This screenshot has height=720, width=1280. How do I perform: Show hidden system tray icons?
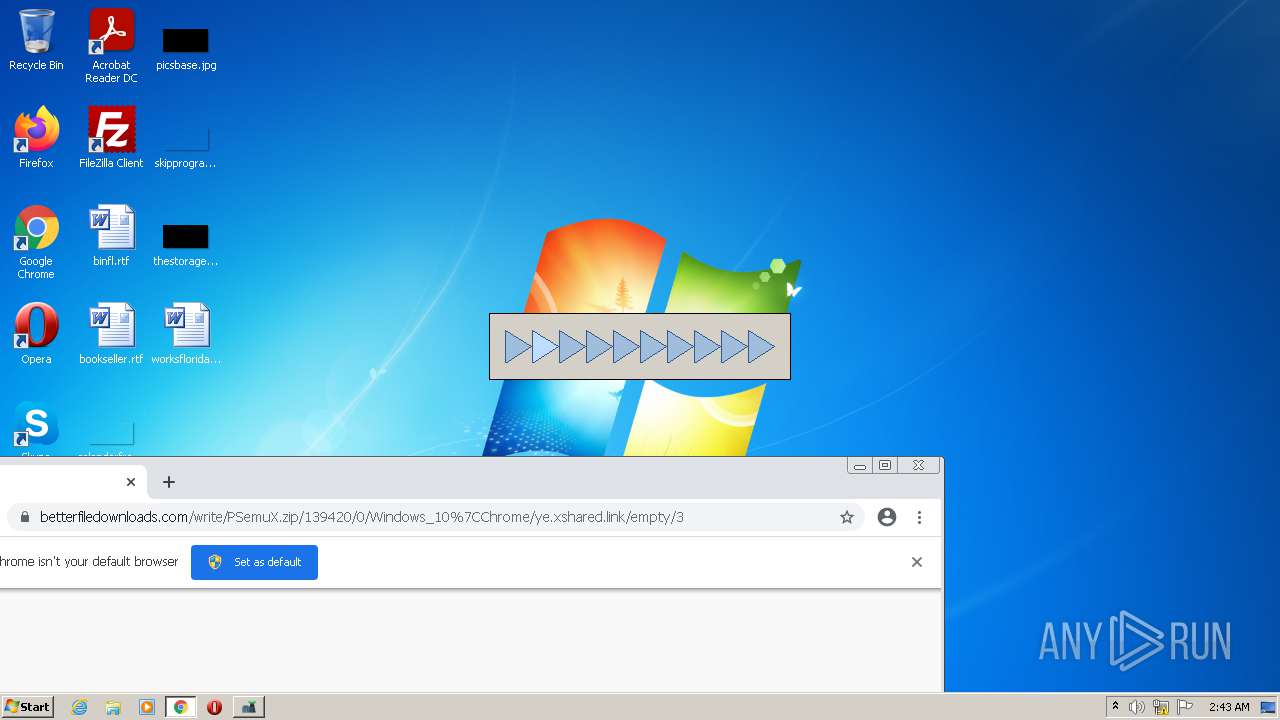[x=1115, y=707]
